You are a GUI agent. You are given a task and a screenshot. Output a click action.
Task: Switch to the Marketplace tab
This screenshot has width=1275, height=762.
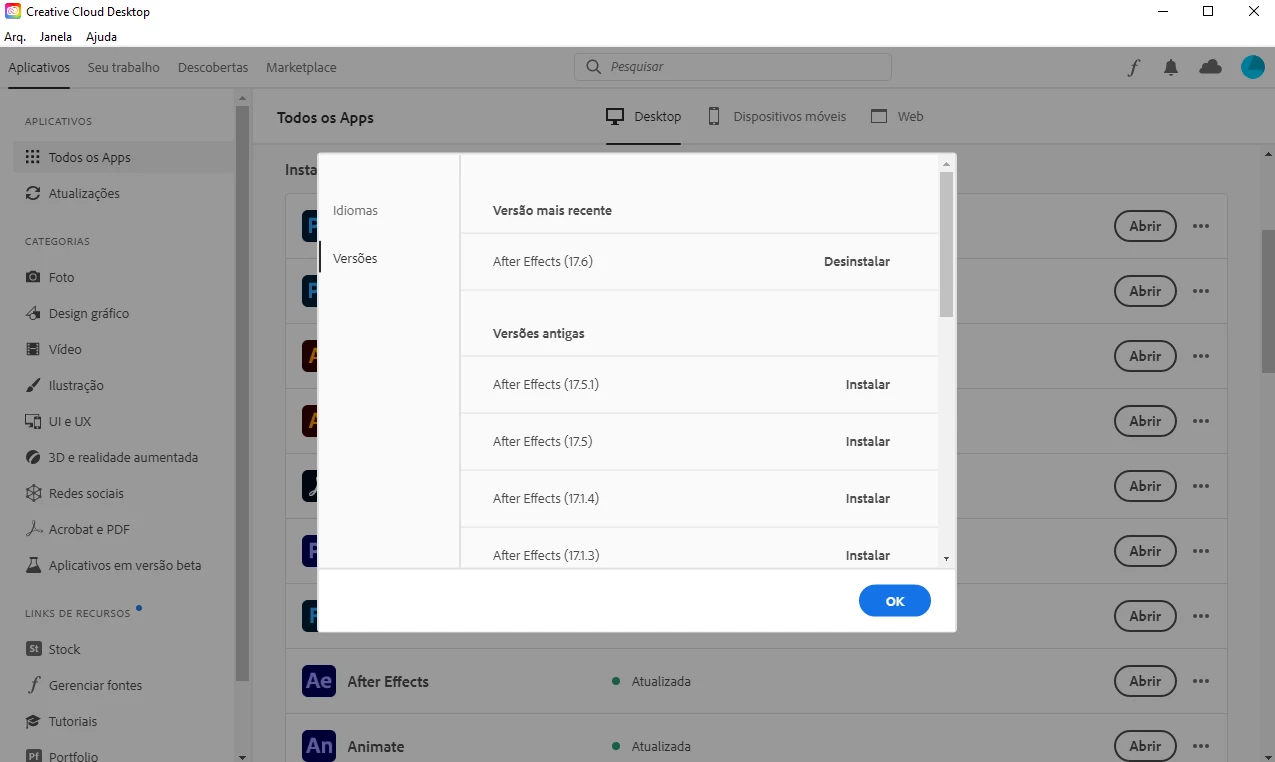[x=301, y=68]
